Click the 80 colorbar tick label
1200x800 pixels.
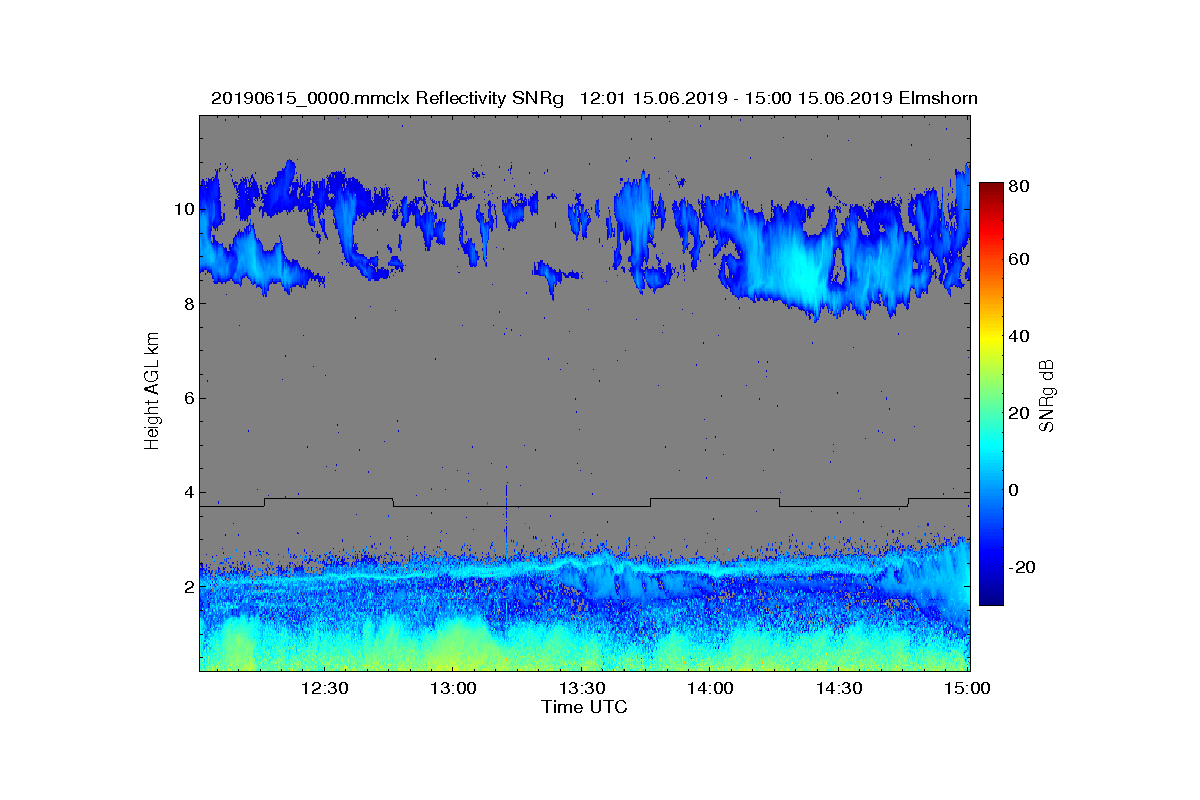pyautogui.click(x=1018, y=185)
